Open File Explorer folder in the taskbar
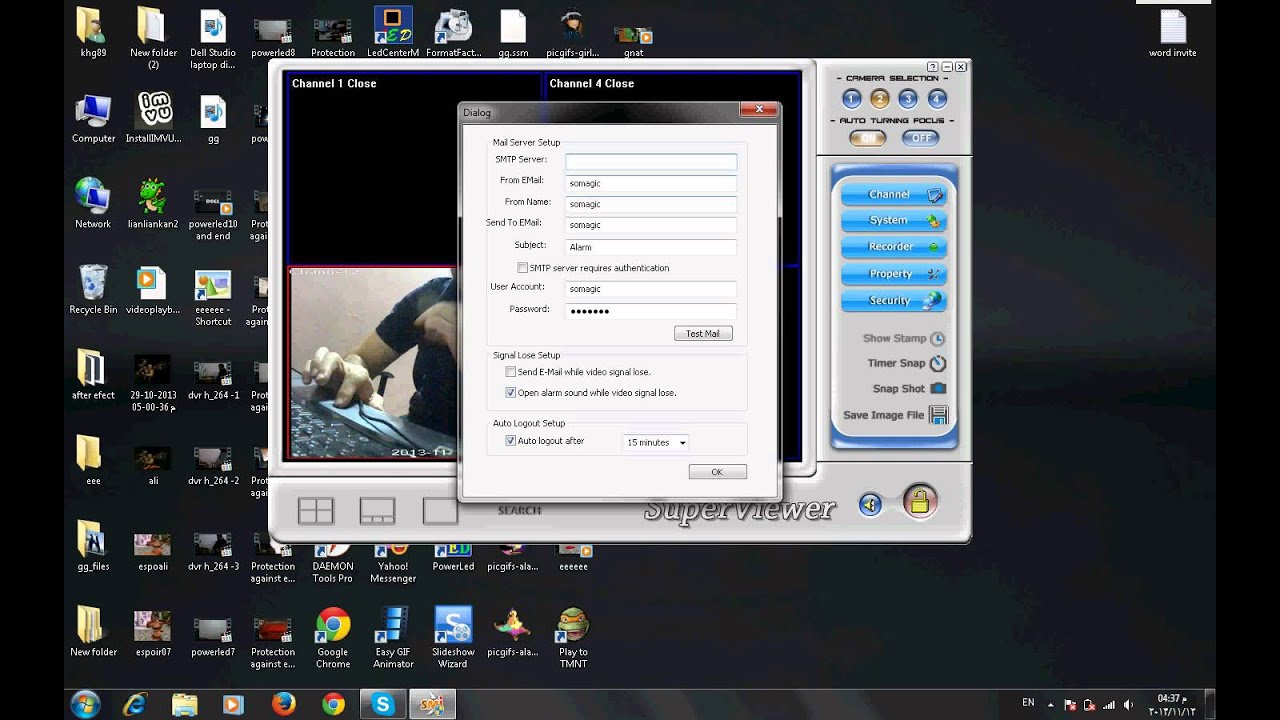Screen dimensions: 1280x720 point(184,704)
